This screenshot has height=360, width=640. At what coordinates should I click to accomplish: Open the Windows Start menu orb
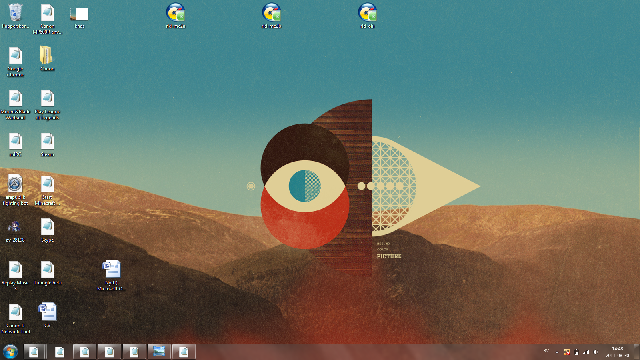tap(10, 351)
